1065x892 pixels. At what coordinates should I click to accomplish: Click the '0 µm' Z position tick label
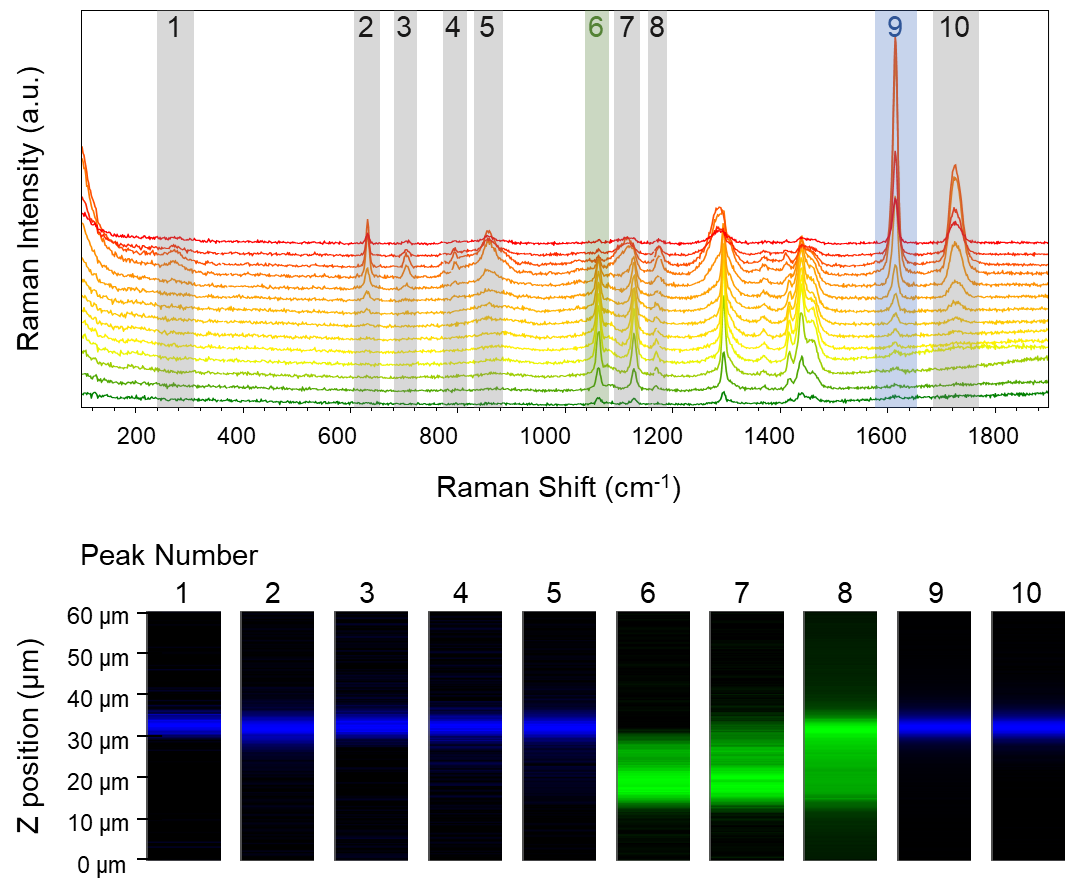pos(102,865)
